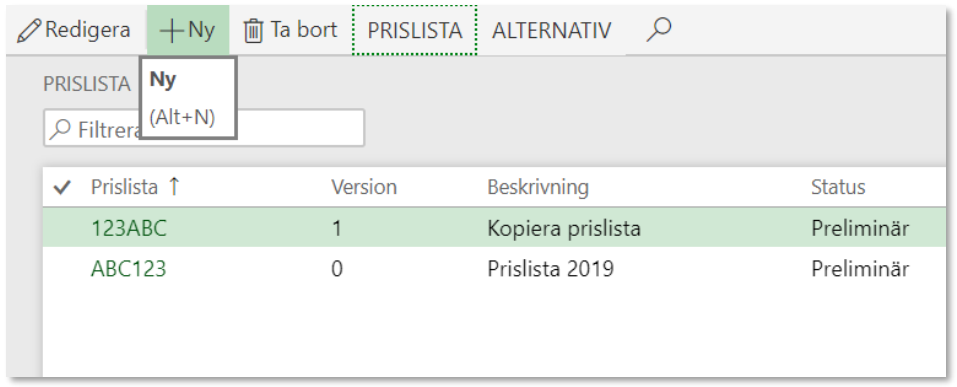This screenshot has height=387, width=957.
Task: Open the 123ABC price list link
Action: tap(129, 228)
